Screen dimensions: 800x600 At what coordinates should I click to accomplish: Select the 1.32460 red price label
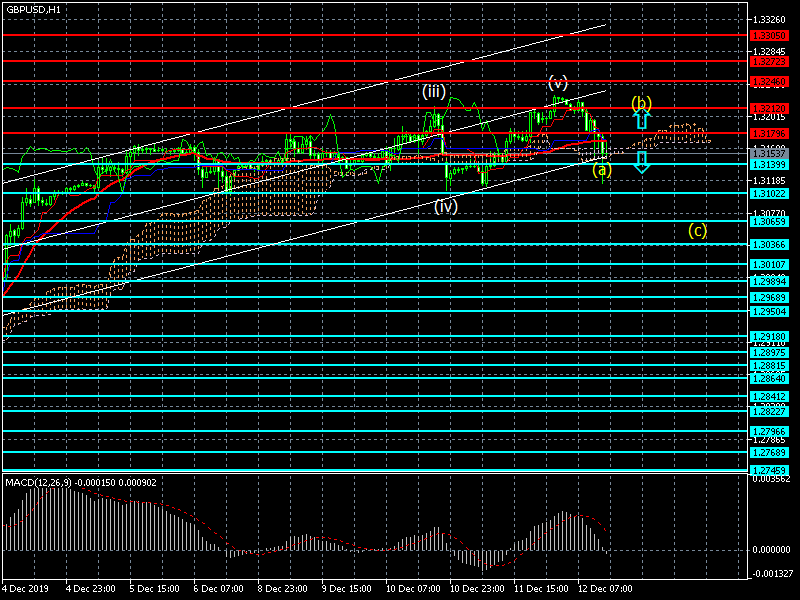(769, 82)
